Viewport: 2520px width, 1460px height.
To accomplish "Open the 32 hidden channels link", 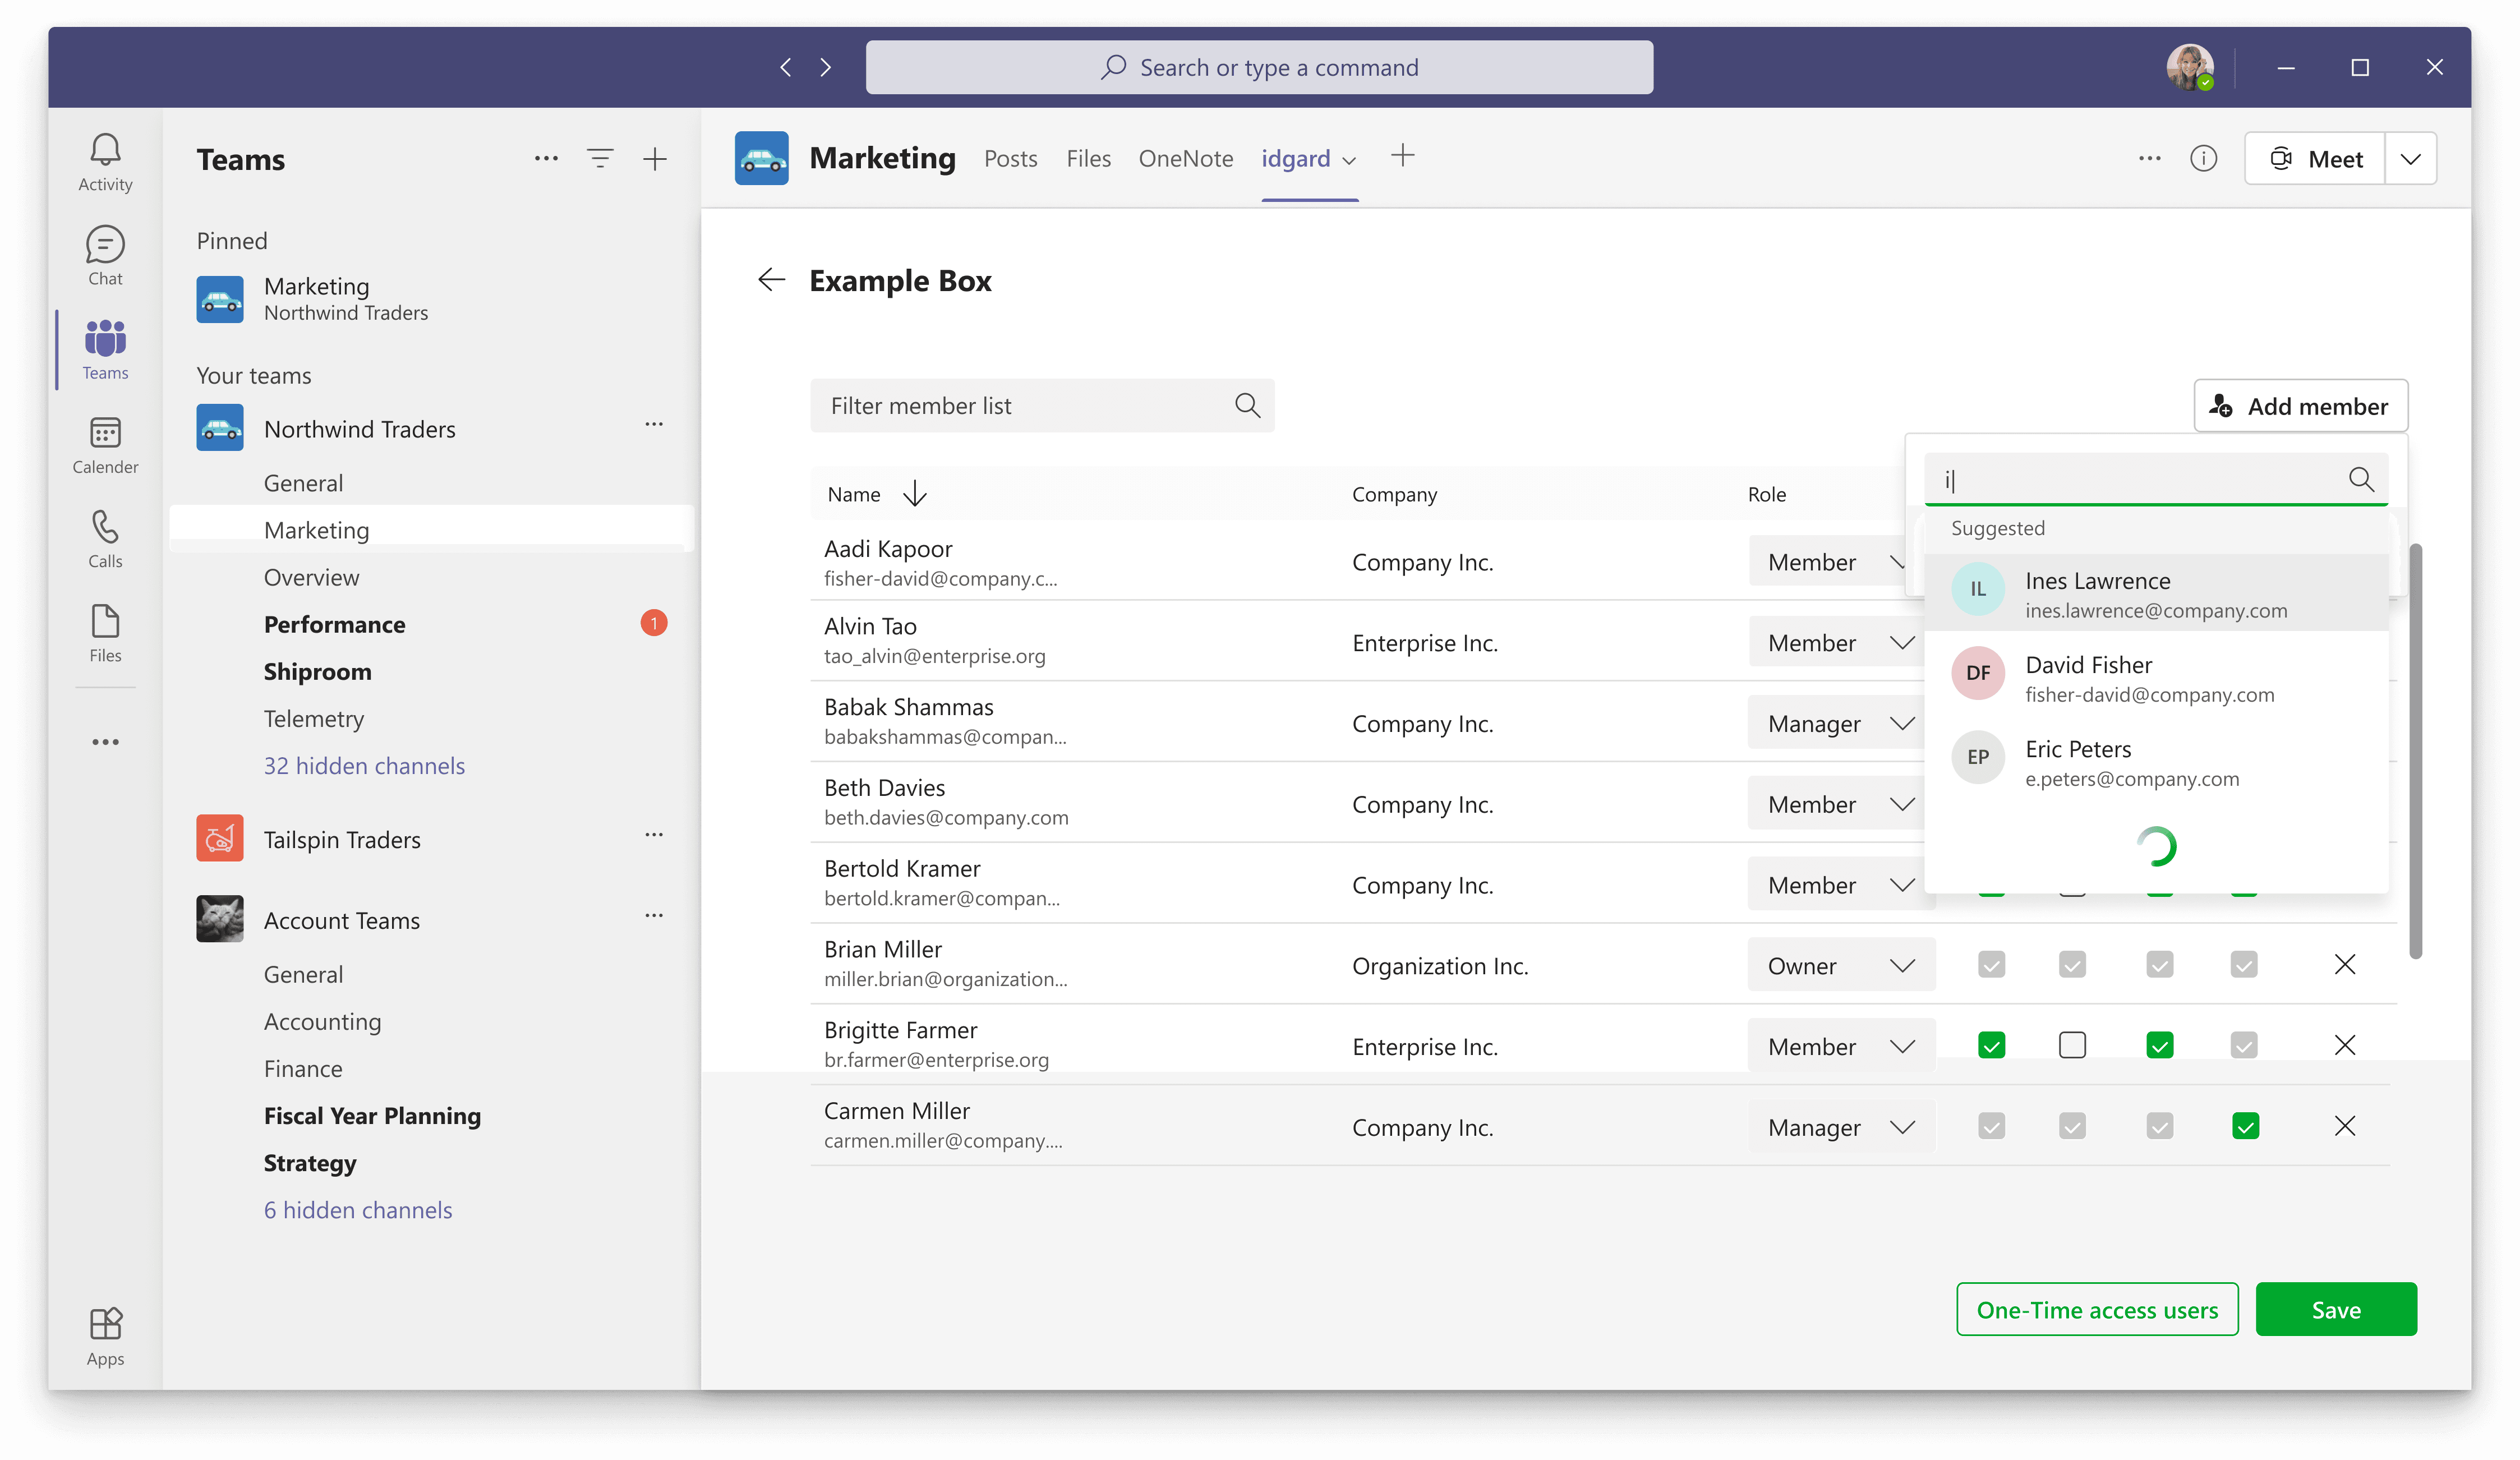I will tap(364, 766).
